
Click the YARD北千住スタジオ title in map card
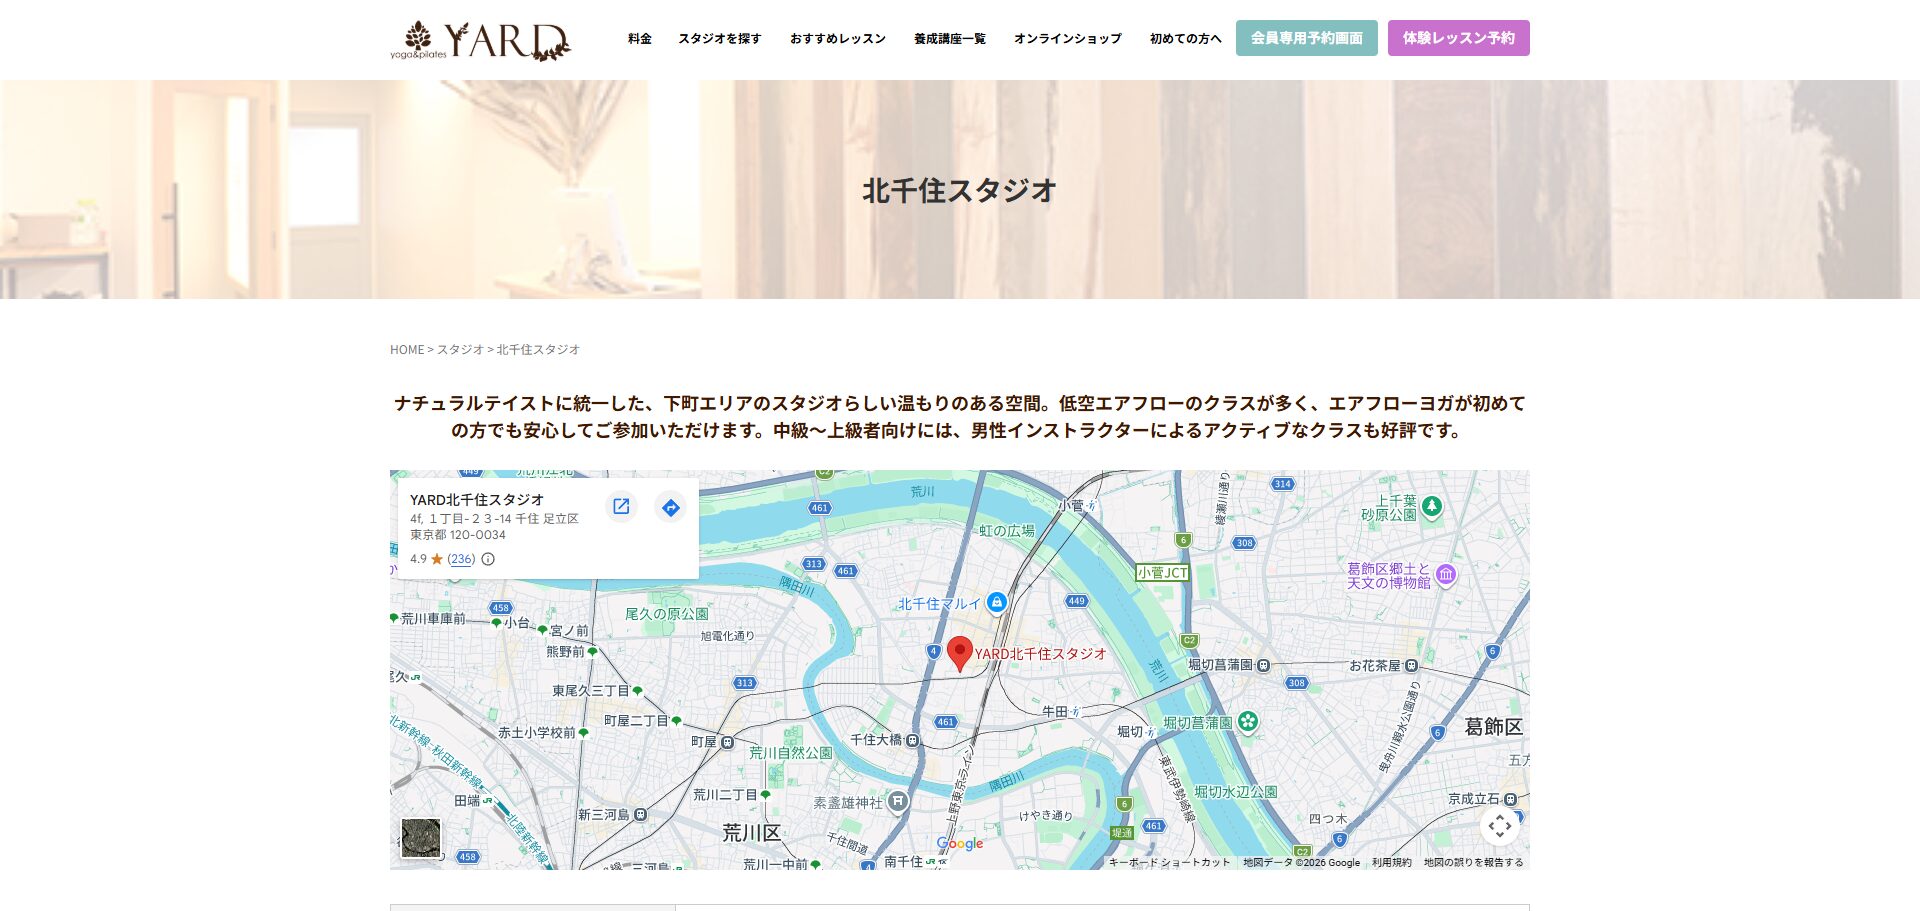pos(477,500)
